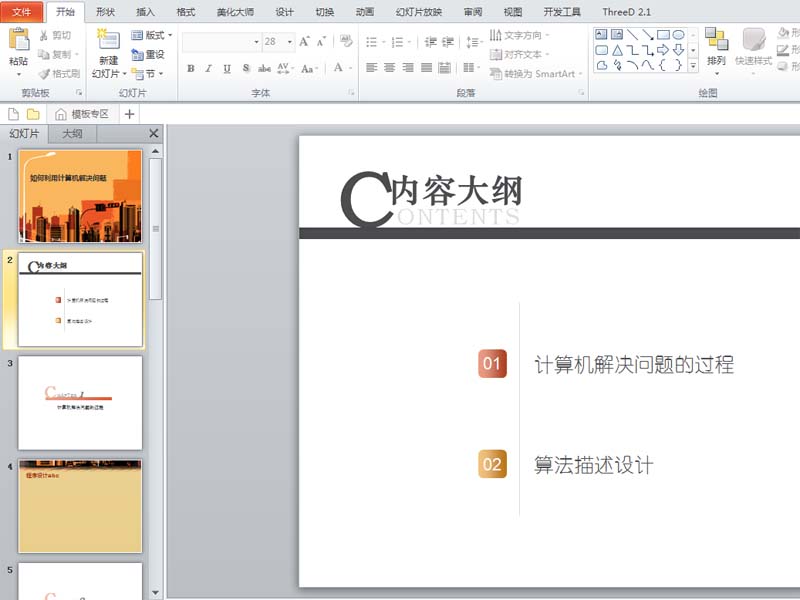Click Convert to SmartArt button
The height and width of the screenshot is (600, 800).
pyautogui.click(x=536, y=74)
